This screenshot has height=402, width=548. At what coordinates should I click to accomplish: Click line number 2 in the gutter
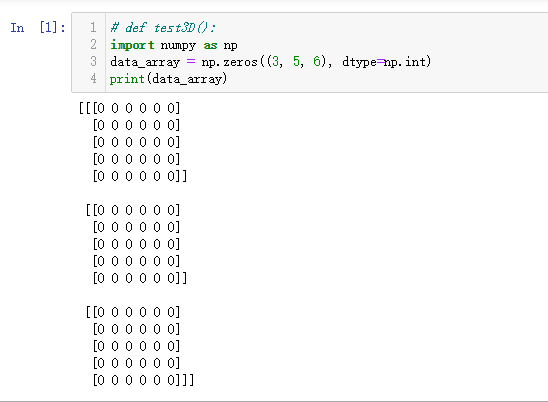click(x=93, y=44)
